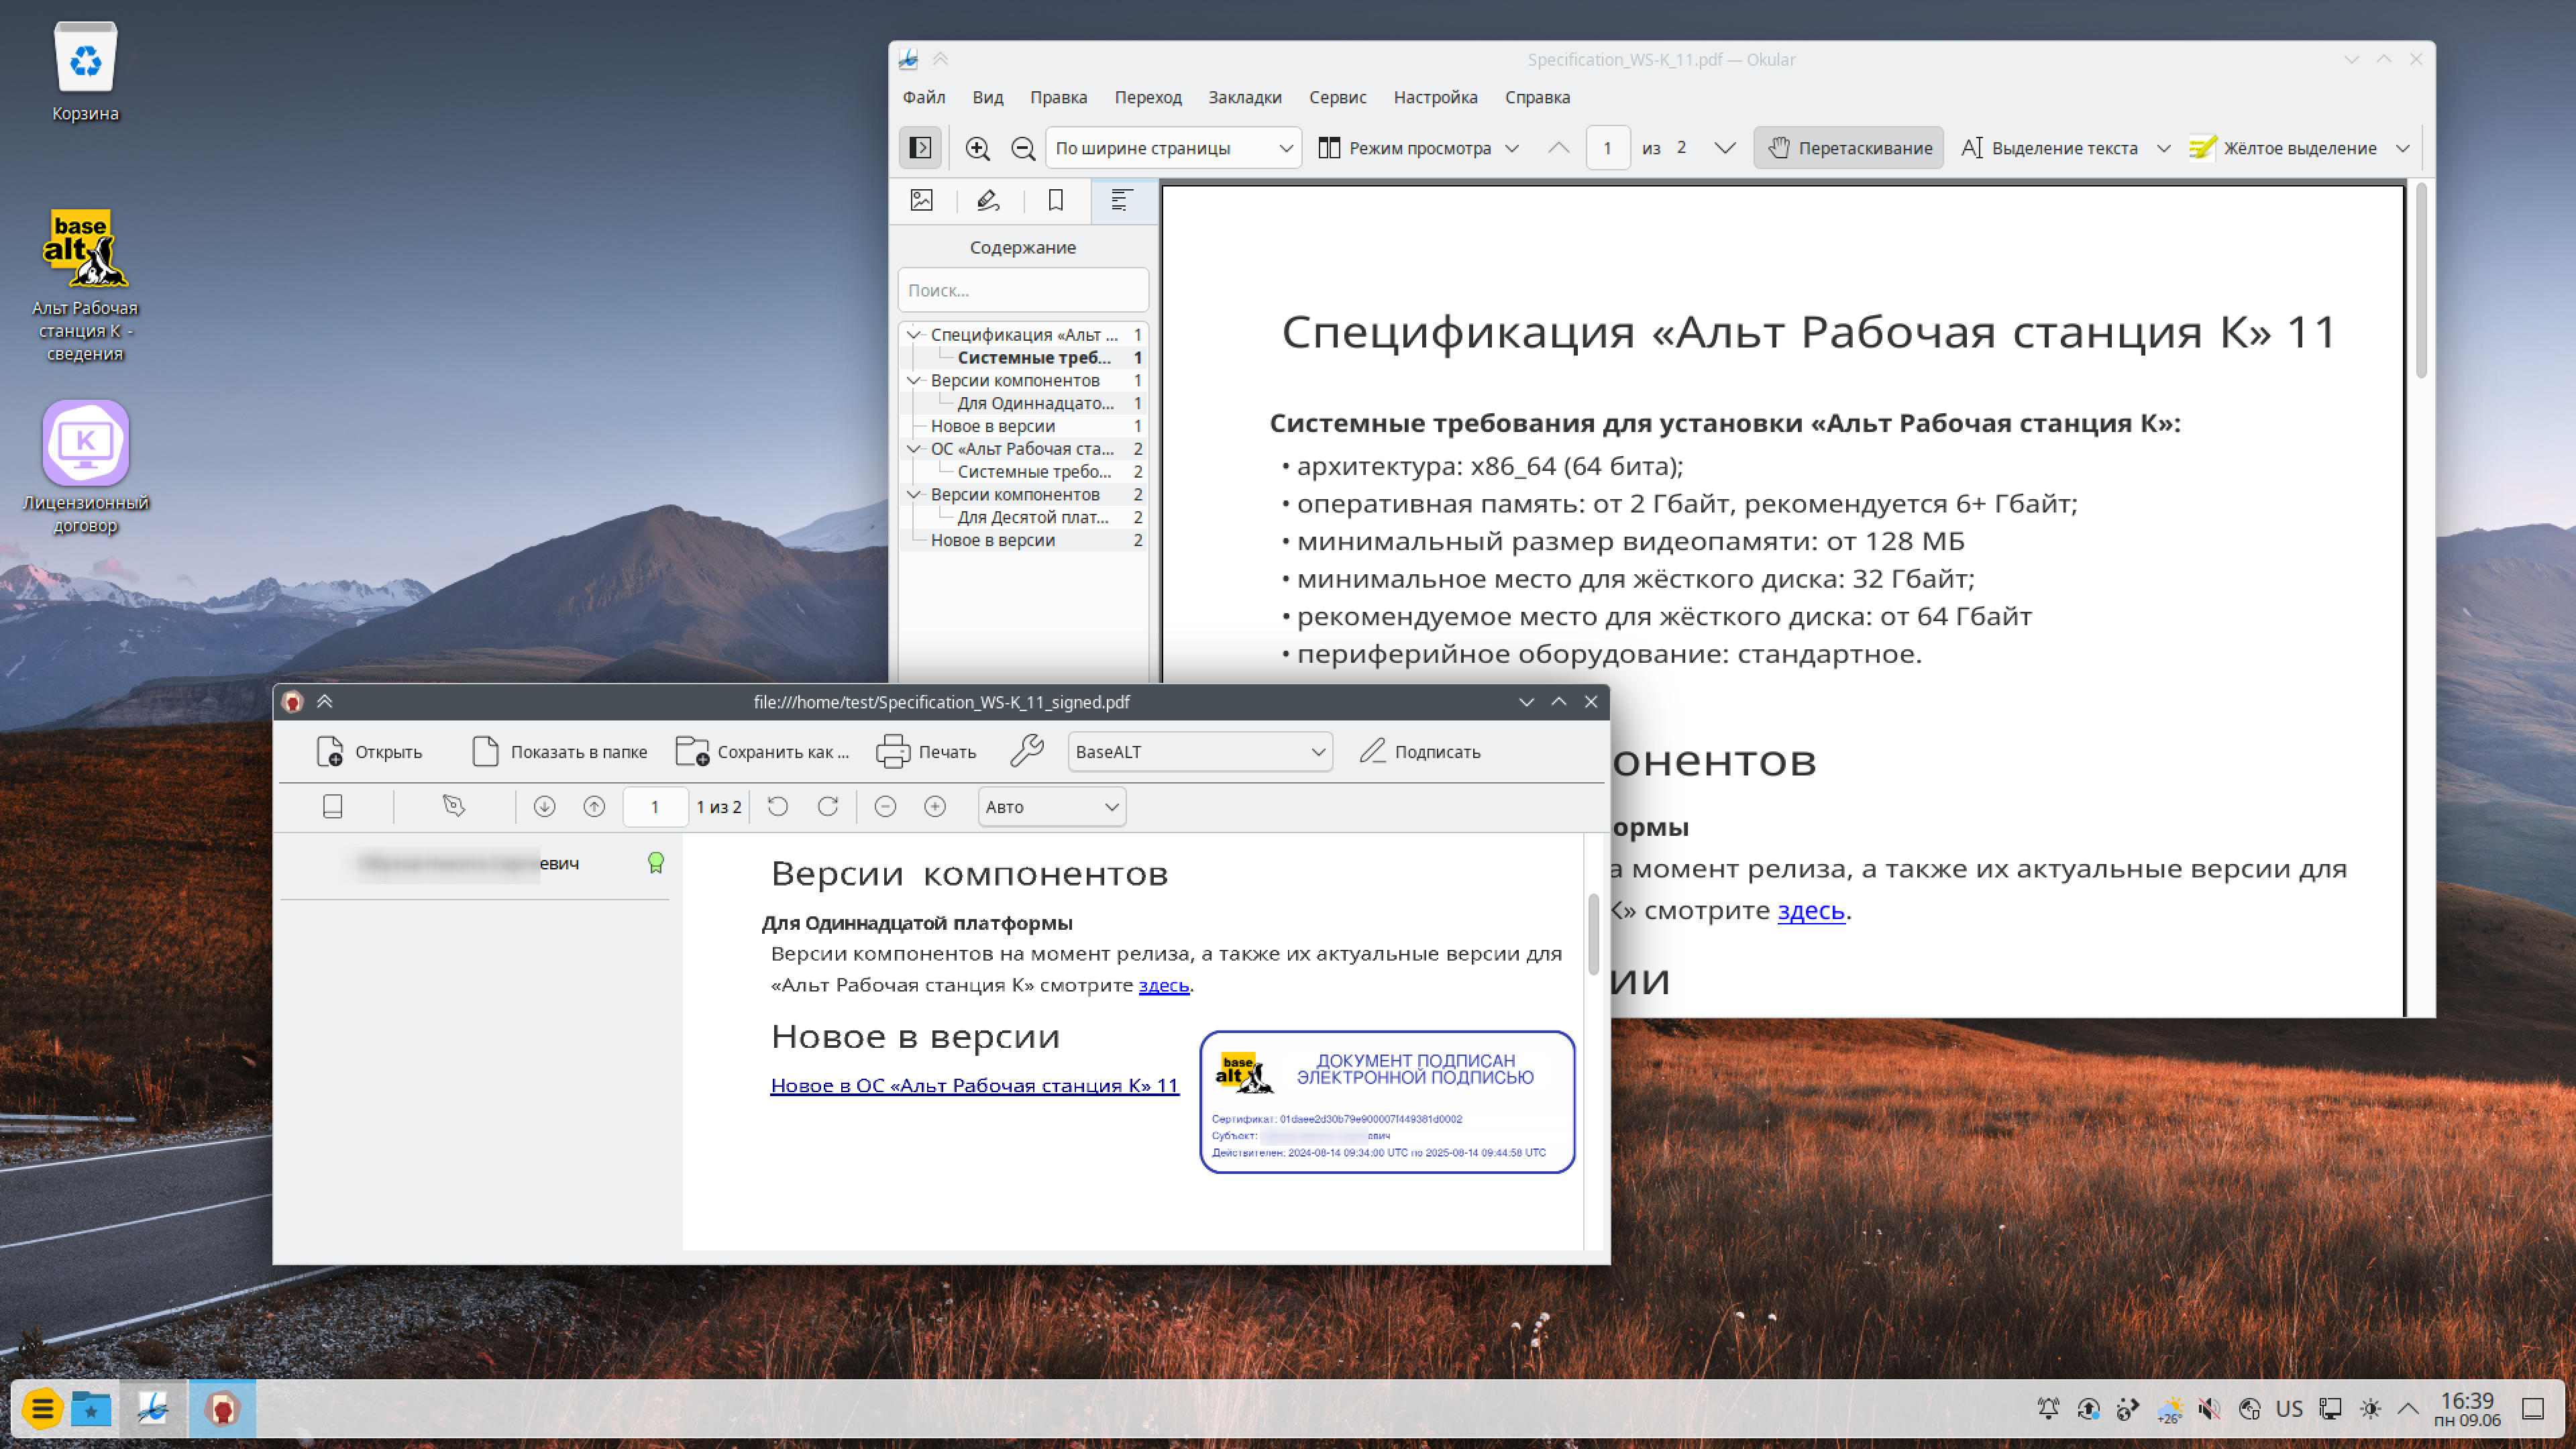Open 'Переход' menu in Okular
The height and width of the screenshot is (1449, 2576).
point(1148,97)
